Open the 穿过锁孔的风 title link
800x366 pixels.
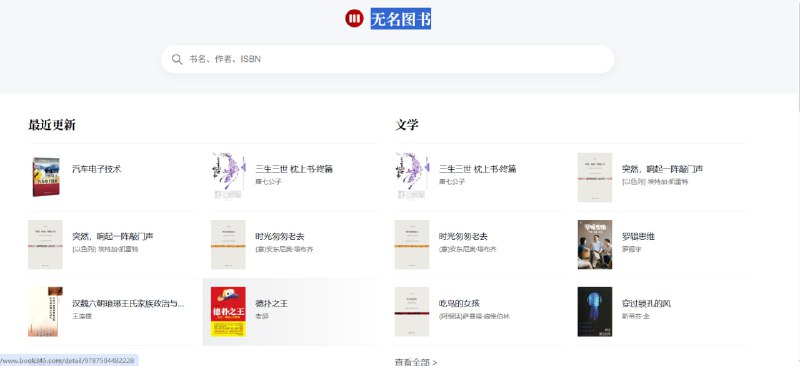pyautogui.click(x=646, y=303)
